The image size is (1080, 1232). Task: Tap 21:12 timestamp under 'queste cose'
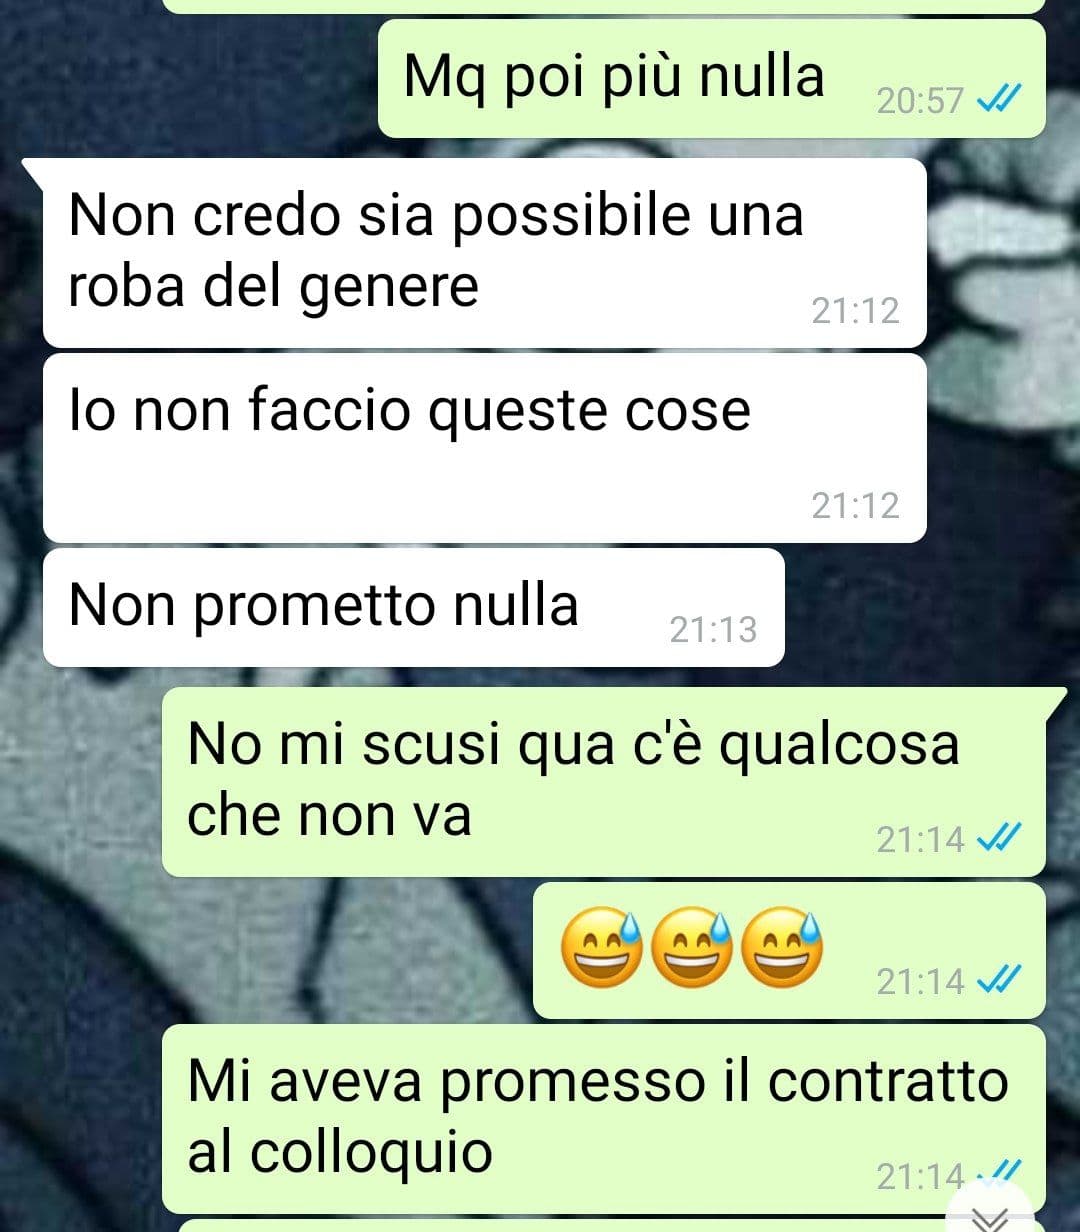coord(855,505)
